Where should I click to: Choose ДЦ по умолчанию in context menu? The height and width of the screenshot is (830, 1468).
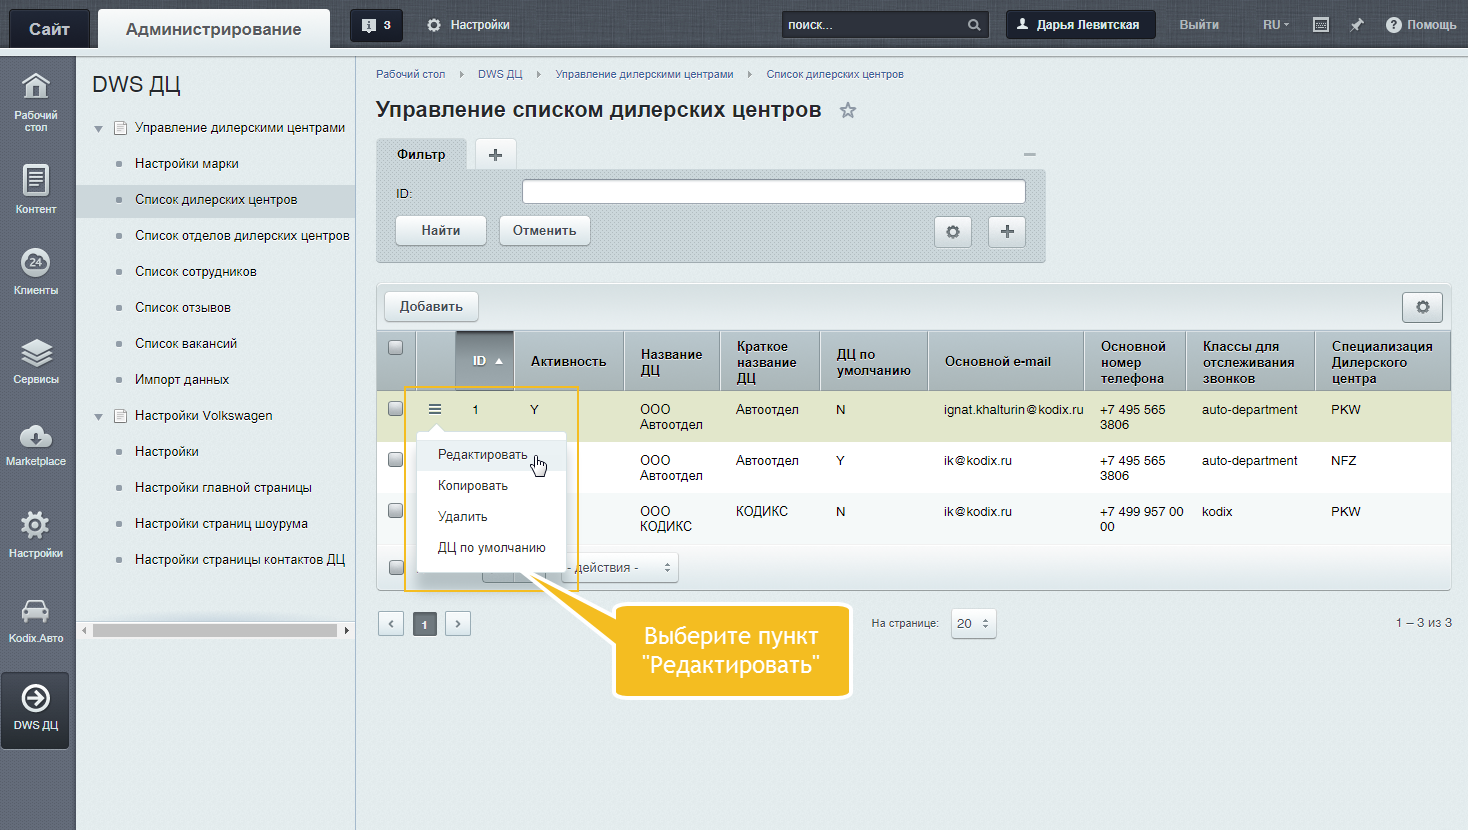pos(492,548)
